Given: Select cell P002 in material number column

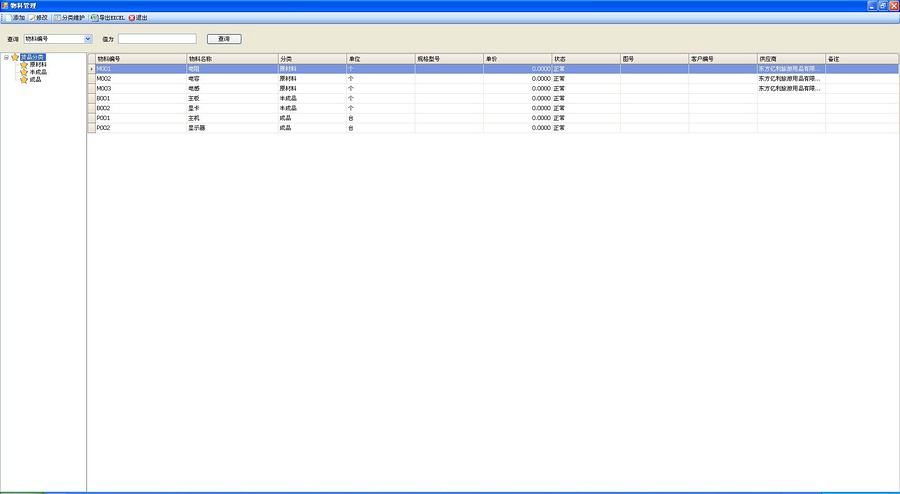Looking at the screenshot, I should click(x=141, y=127).
